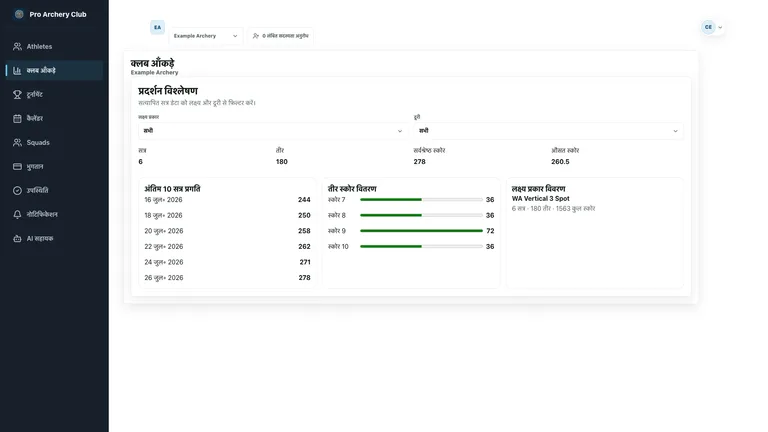Open the Squads sidebar item
Image resolution: width=768 pixels, height=432 pixels.
click(54, 143)
